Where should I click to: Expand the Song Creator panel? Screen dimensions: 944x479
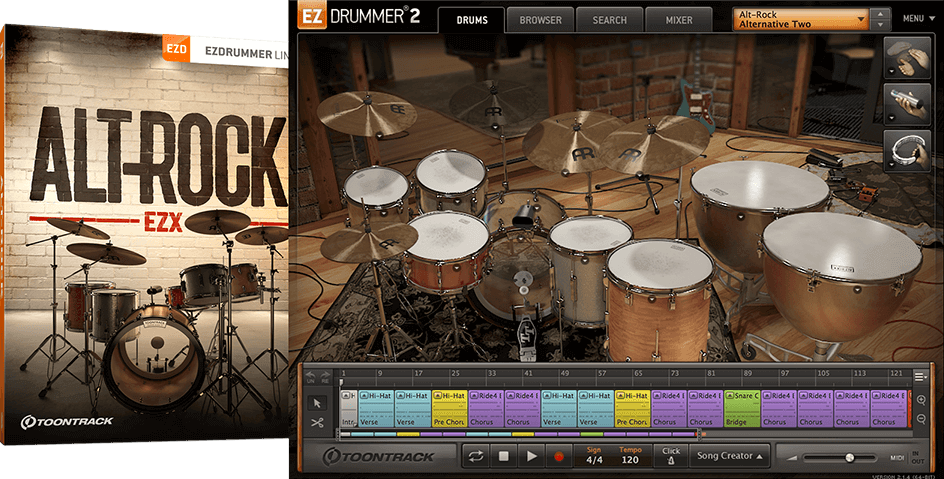click(x=730, y=456)
